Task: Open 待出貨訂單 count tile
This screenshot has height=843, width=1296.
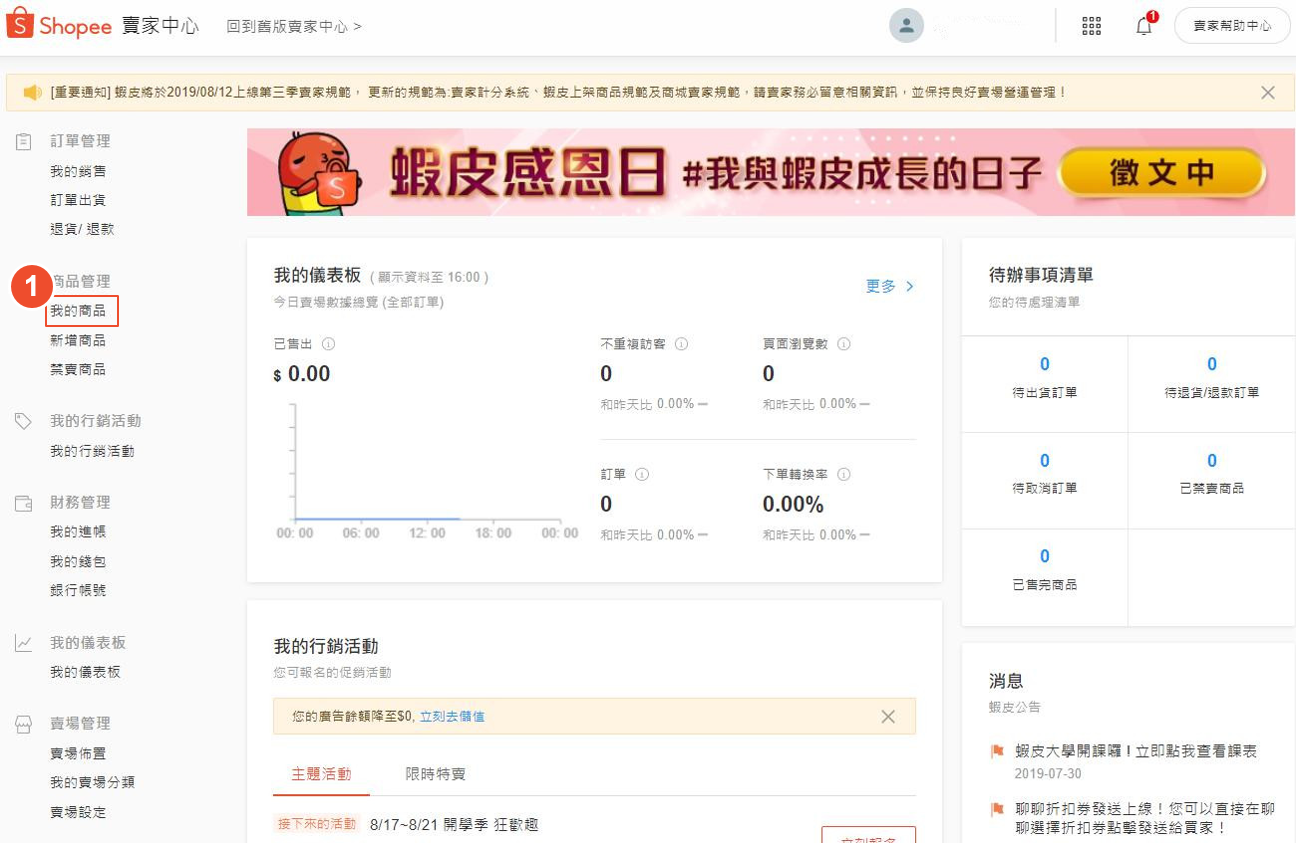Action: point(1045,384)
